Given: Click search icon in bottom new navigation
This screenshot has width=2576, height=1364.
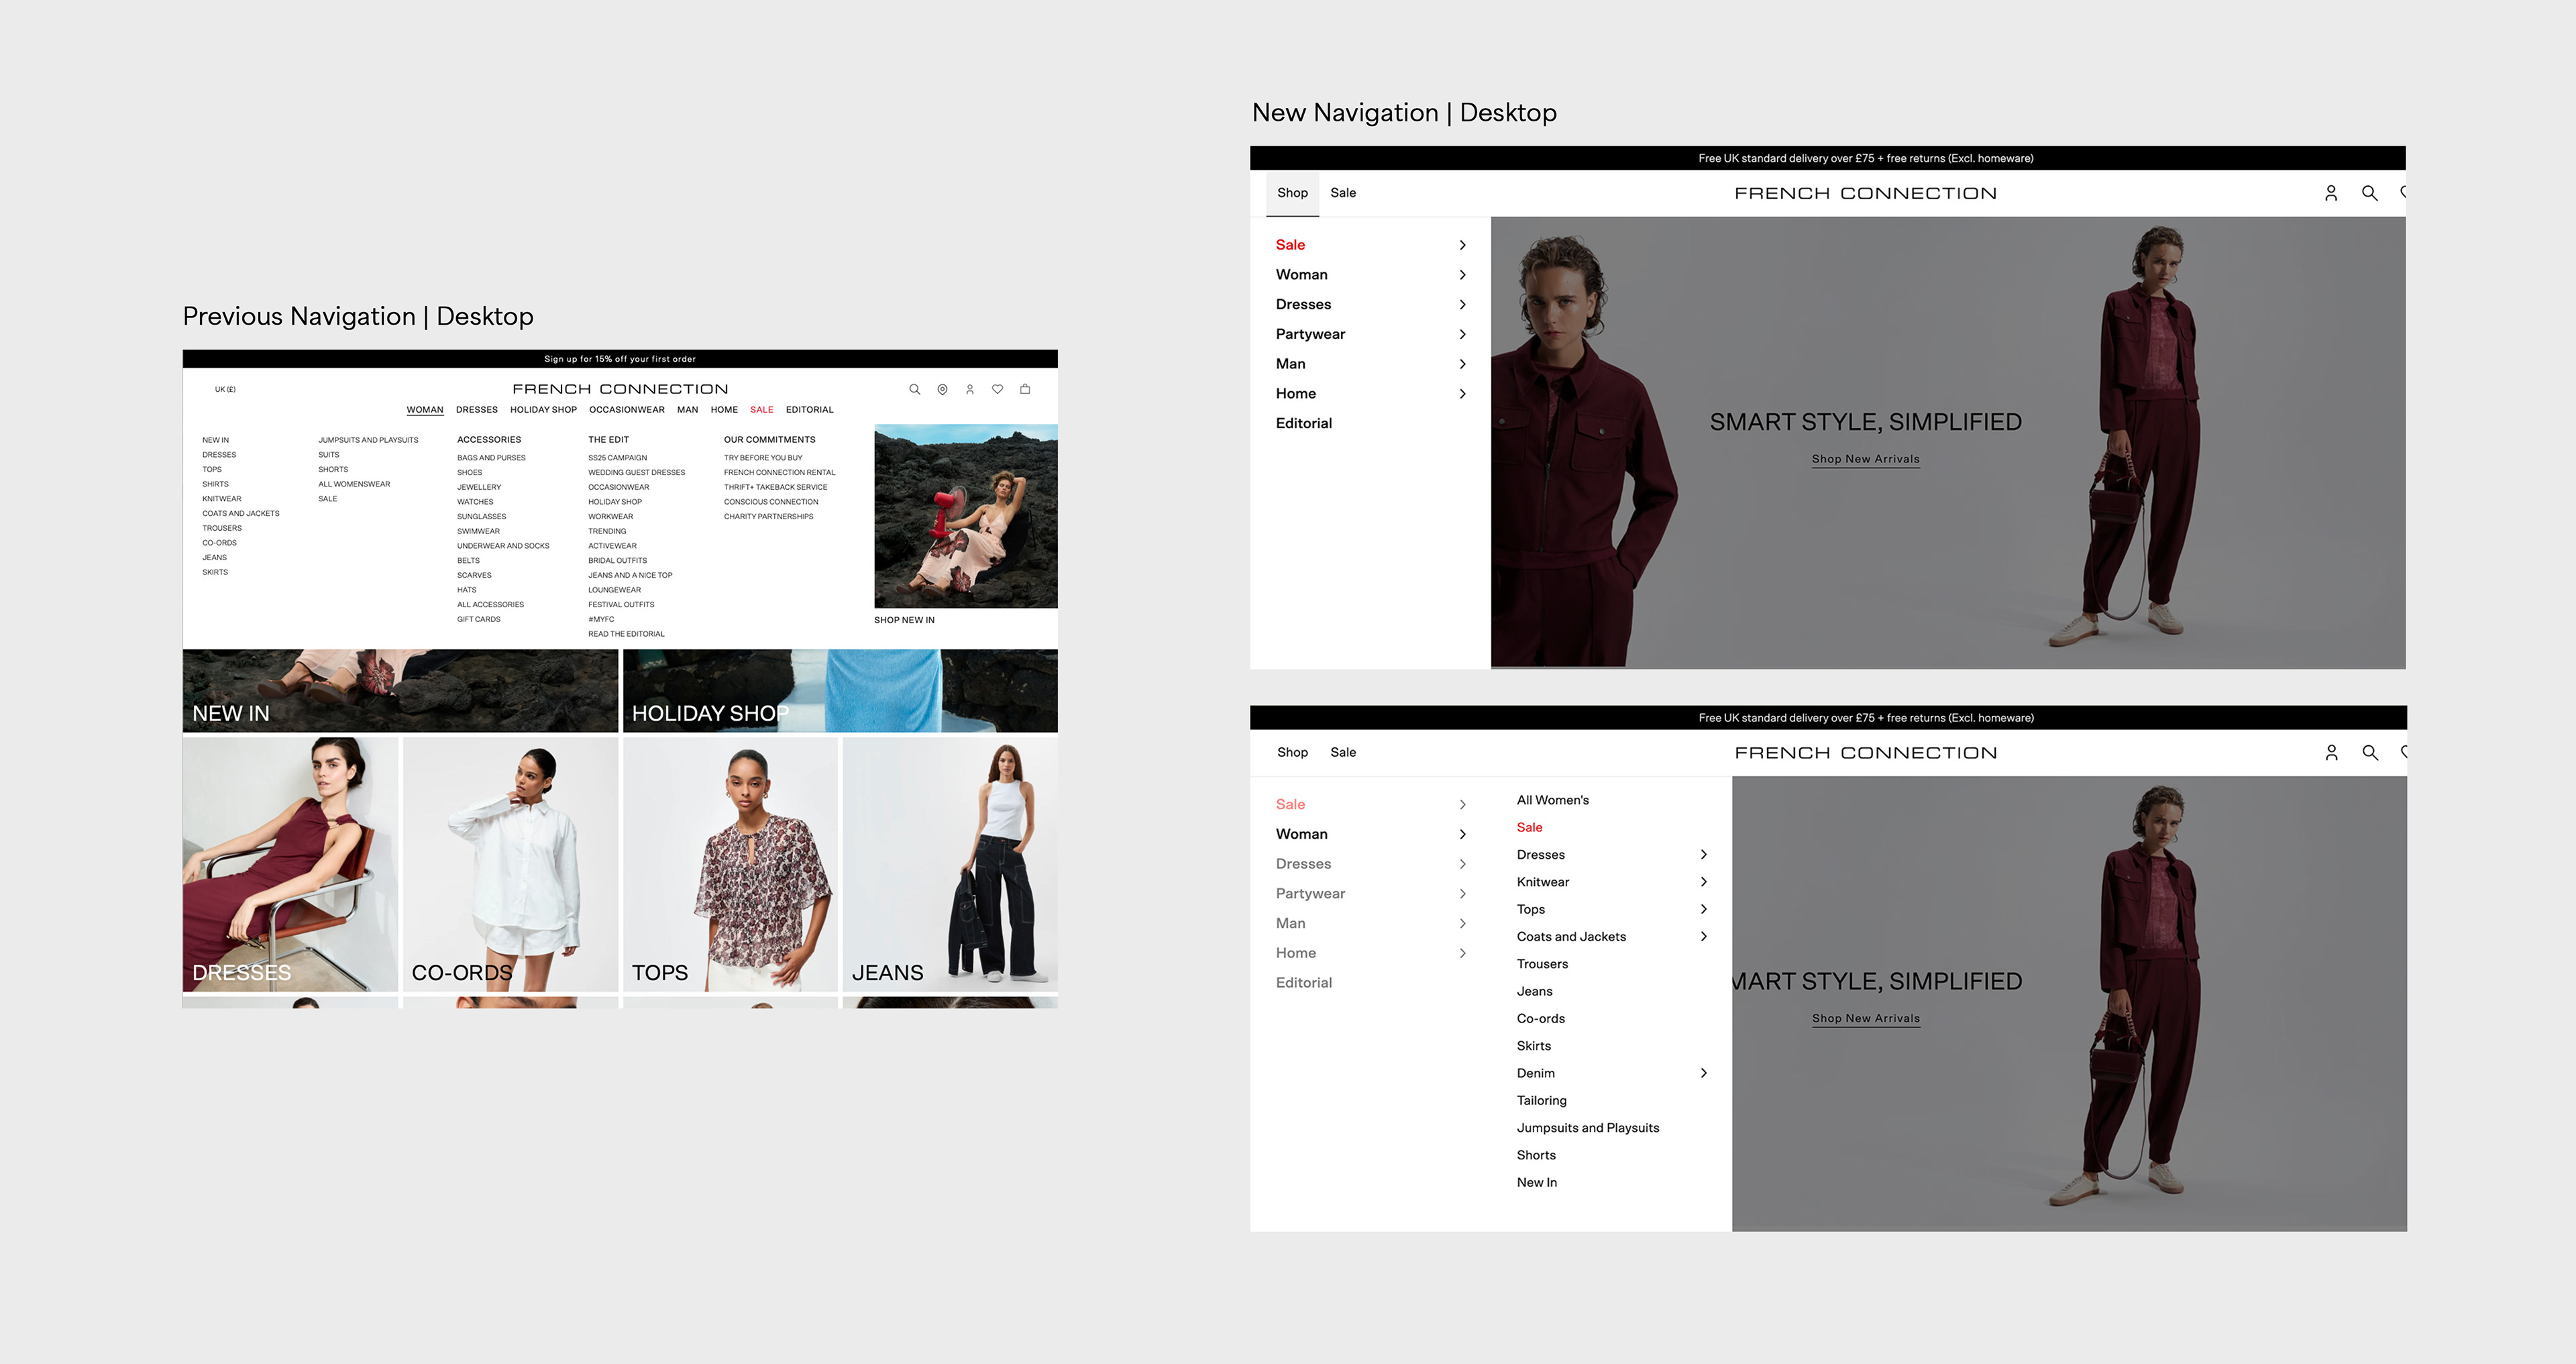Looking at the screenshot, I should [x=2369, y=752].
